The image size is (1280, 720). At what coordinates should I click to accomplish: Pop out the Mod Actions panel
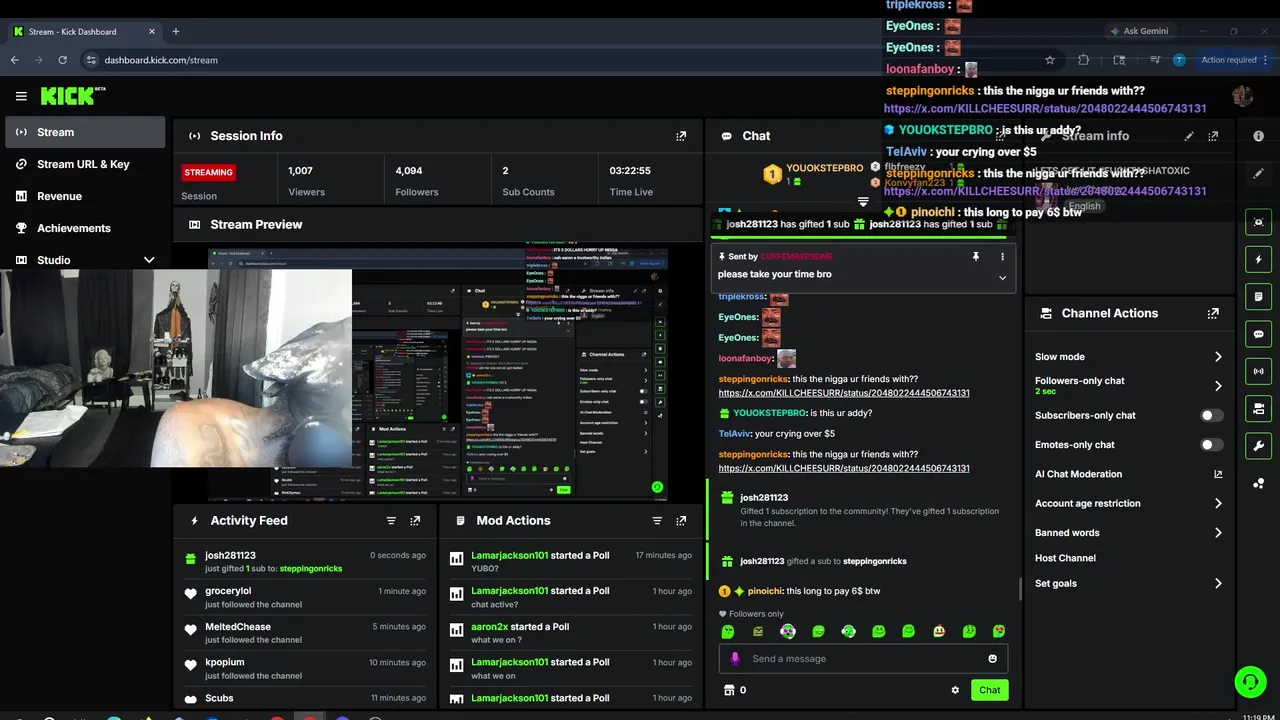pyautogui.click(x=681, y=521)
